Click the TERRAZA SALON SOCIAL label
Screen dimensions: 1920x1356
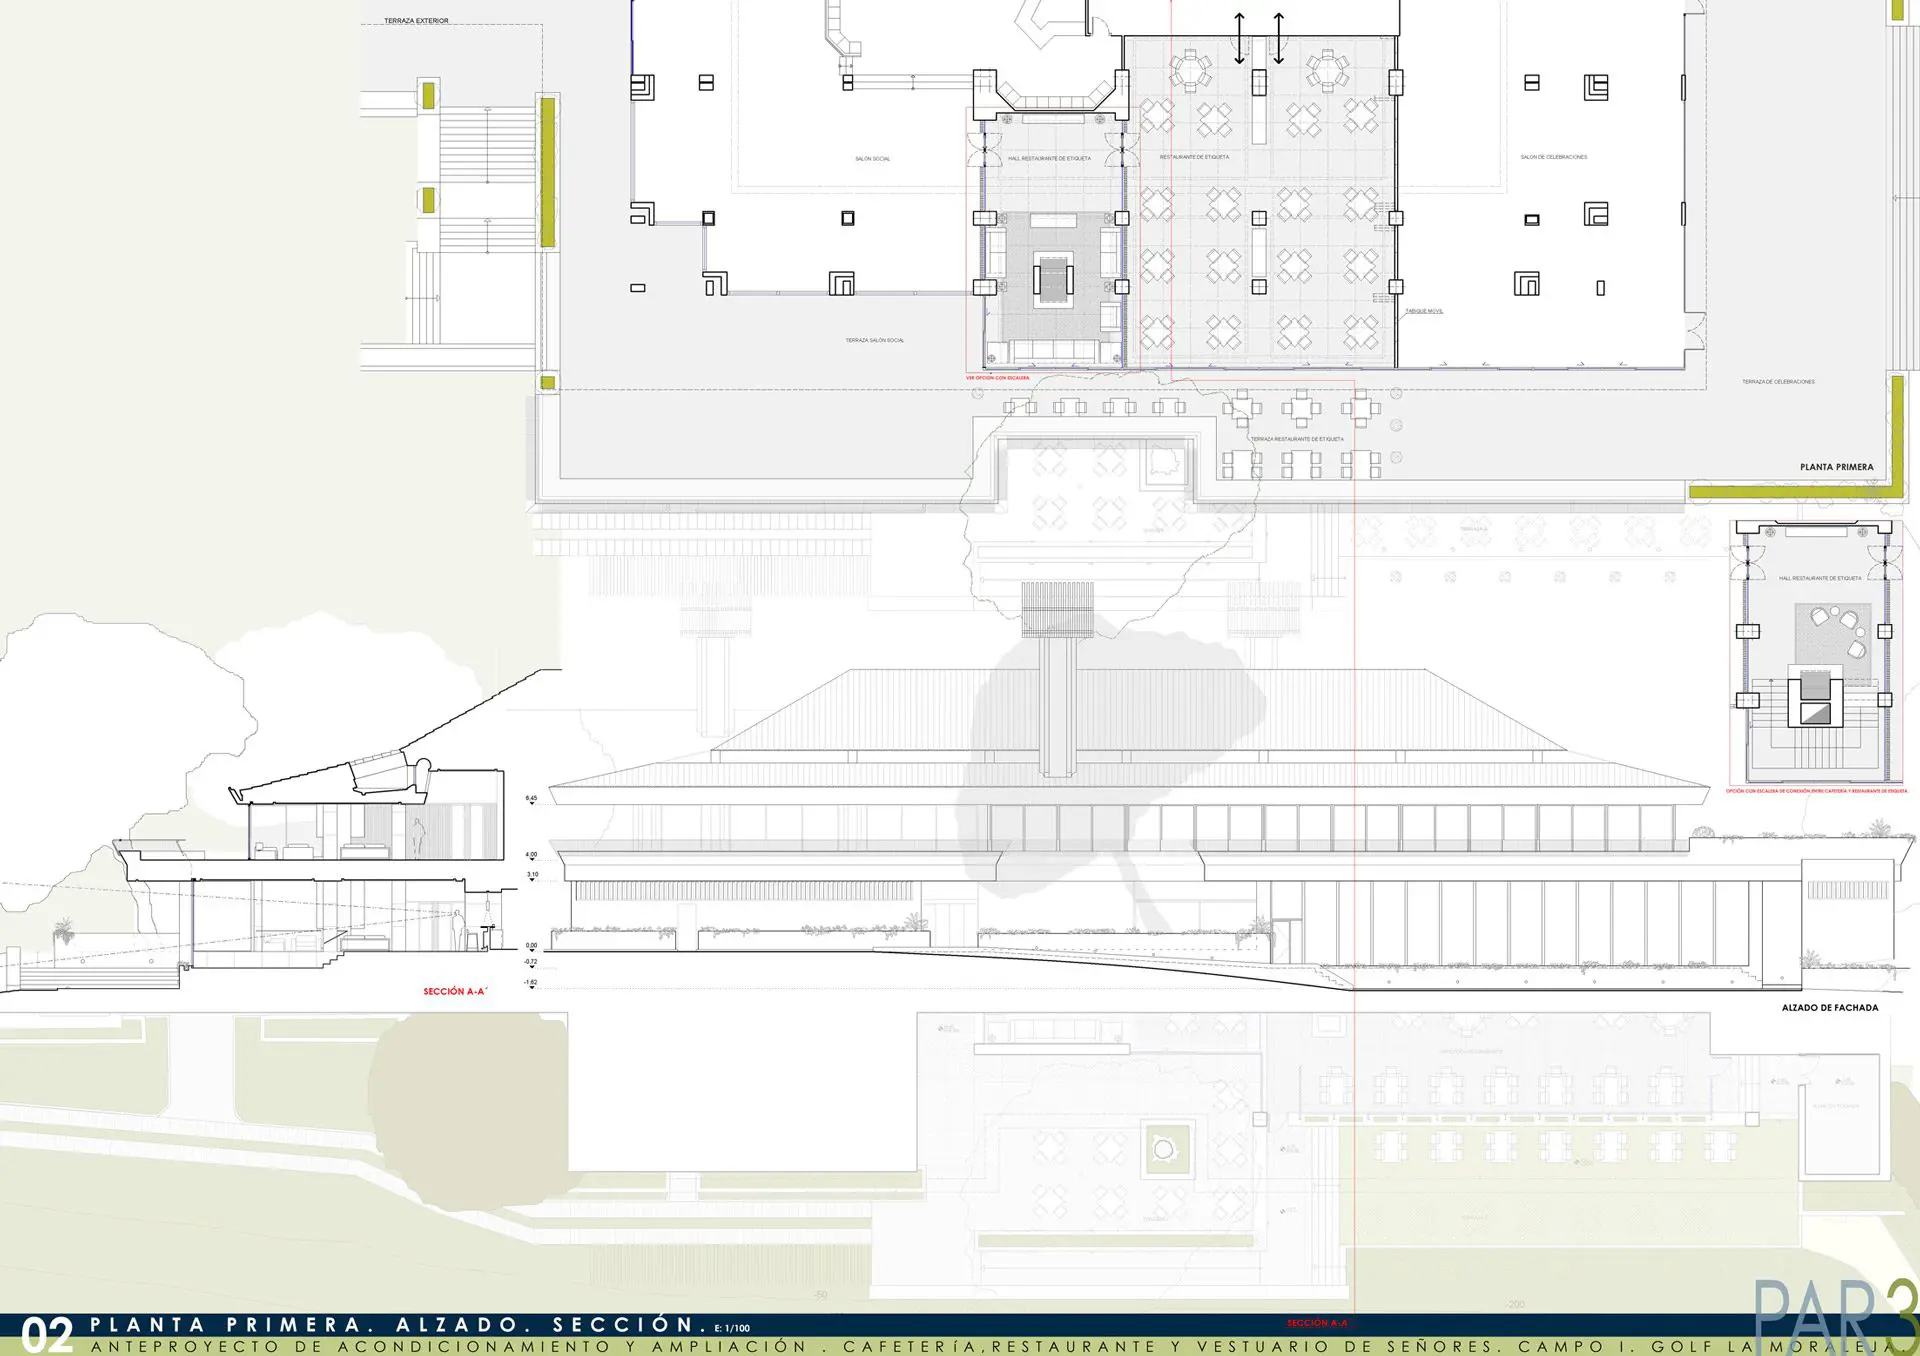[874, 340]
